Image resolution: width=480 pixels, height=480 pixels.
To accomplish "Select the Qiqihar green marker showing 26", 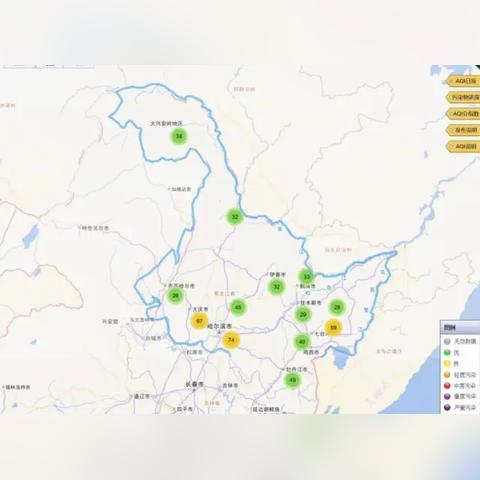I will (x=175, y=296).
